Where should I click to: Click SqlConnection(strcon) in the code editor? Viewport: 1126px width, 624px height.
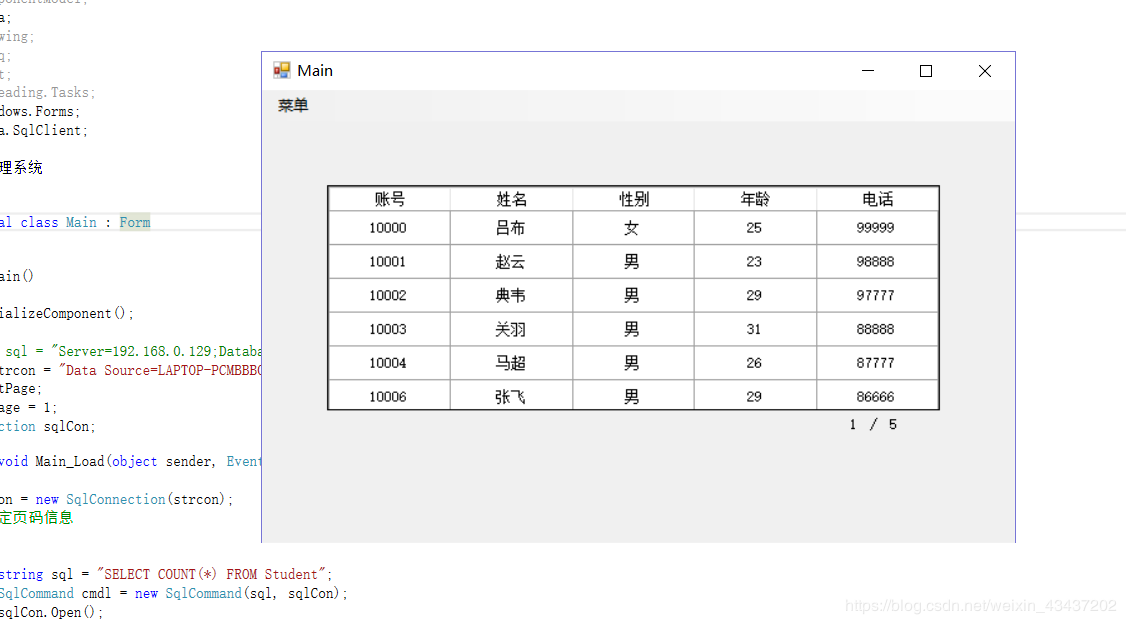146,499
